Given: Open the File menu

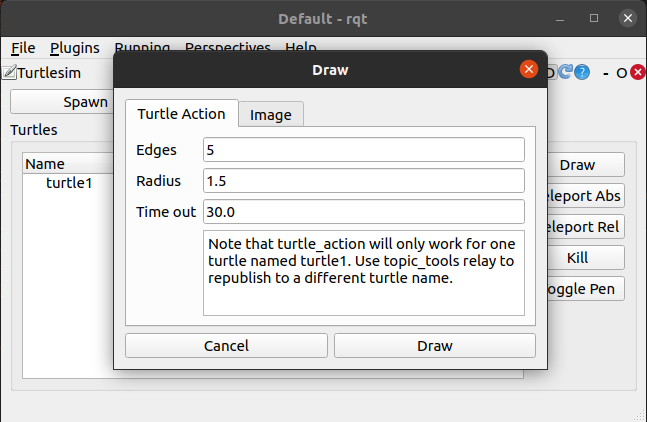Looking at the screenshot, I should pos(23,48).
